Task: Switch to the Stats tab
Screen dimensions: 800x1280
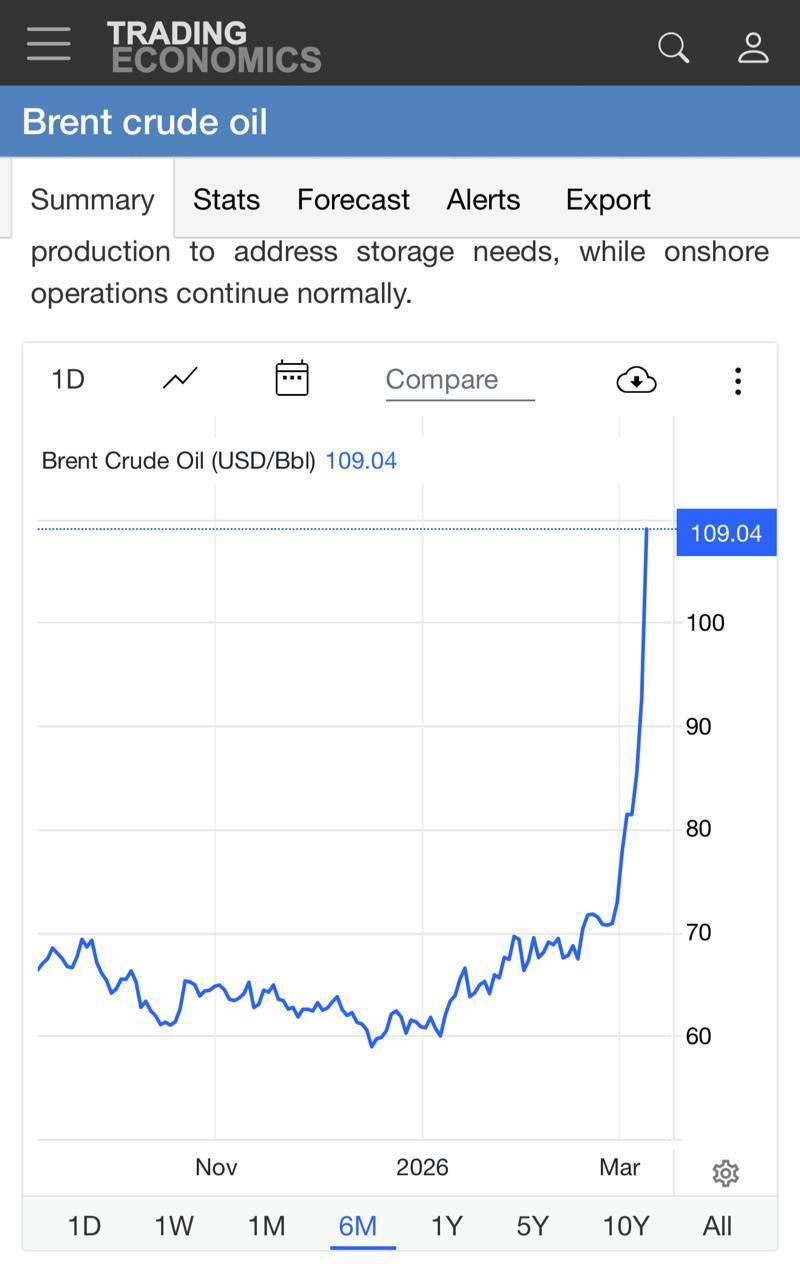Action: 226,199
